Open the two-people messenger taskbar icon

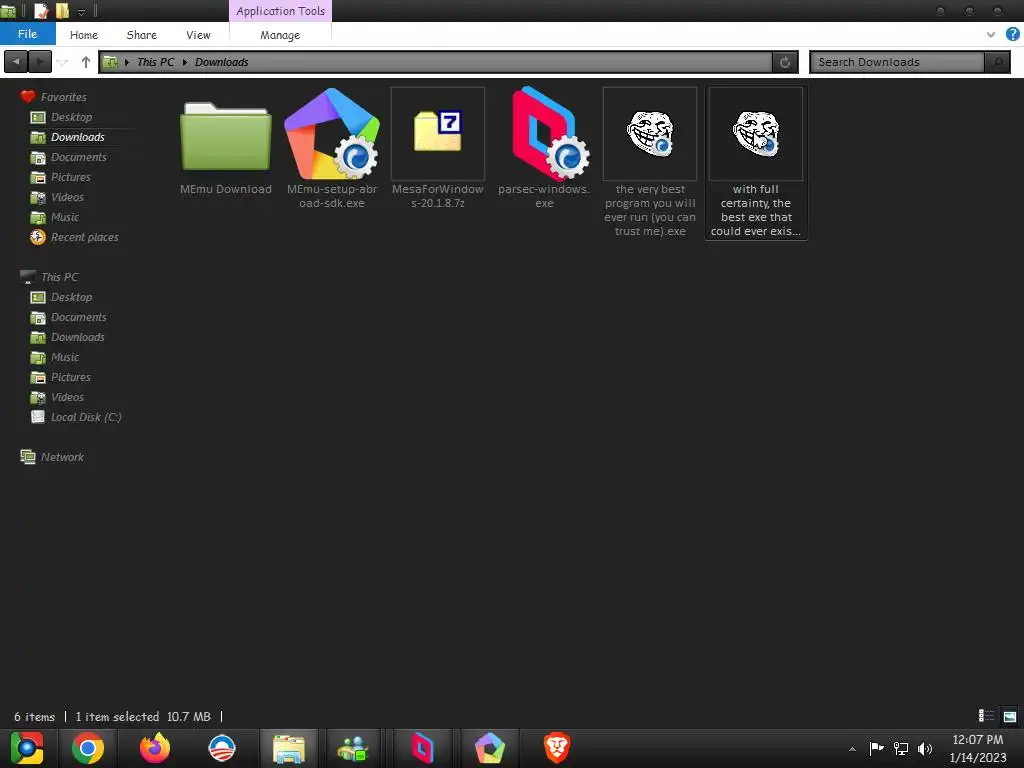353,748
